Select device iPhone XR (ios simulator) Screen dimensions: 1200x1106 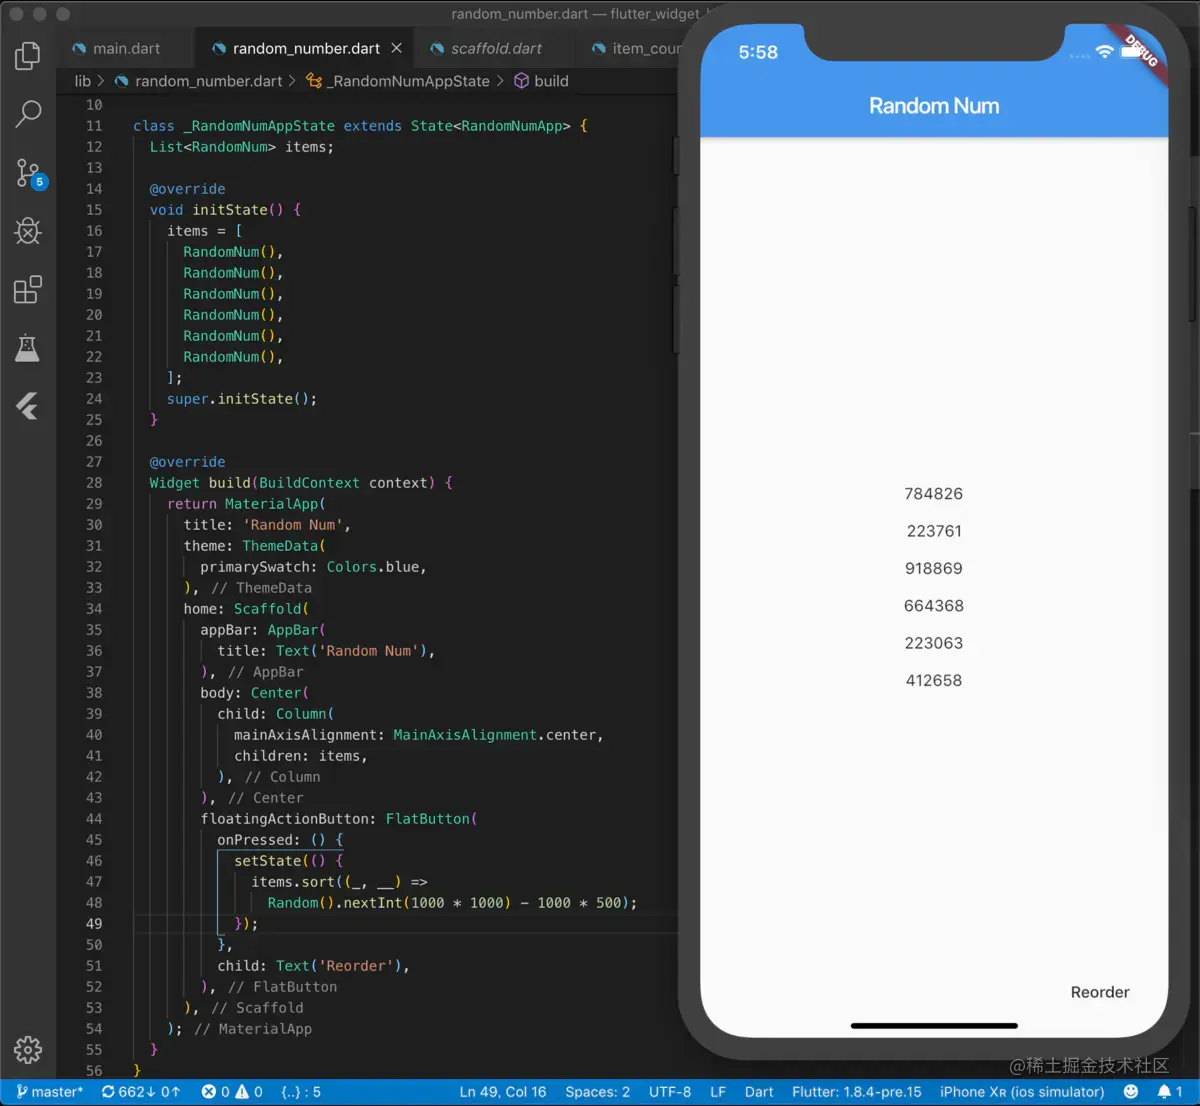tap(1022, 1092)
